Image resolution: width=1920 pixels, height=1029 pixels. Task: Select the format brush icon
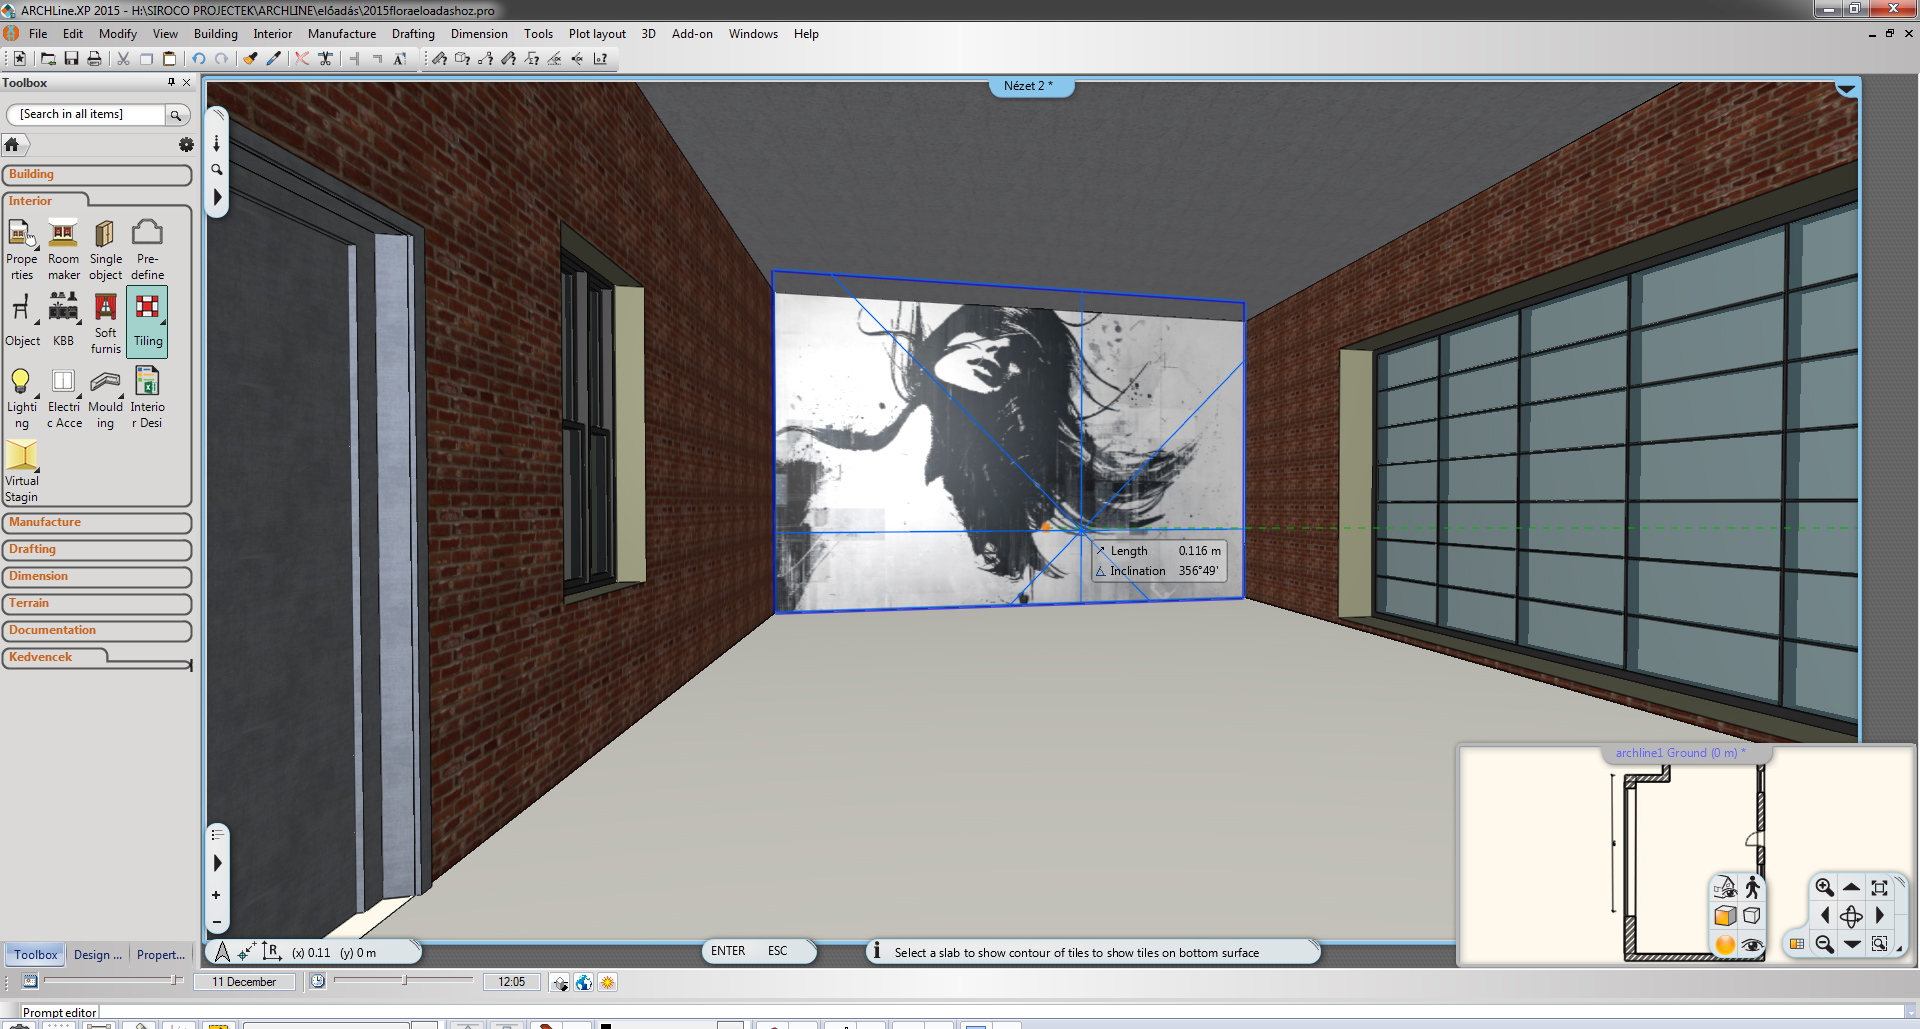pyautogui.click(x=251, y=59)
